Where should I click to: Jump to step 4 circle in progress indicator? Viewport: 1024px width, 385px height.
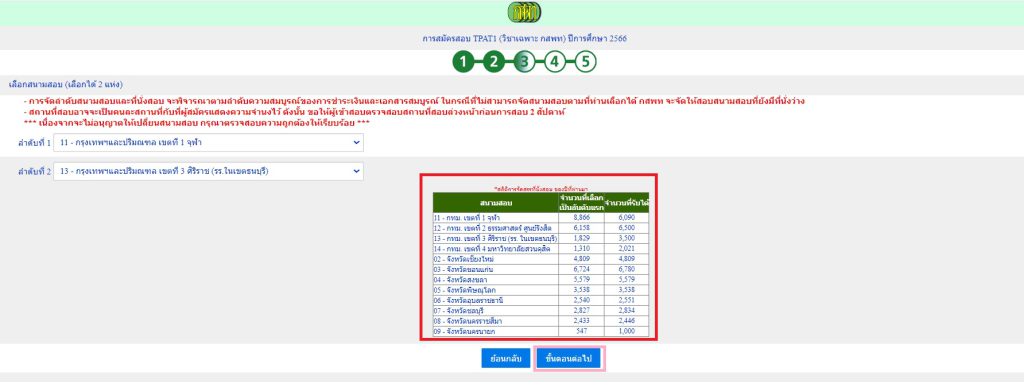(x=554, y=63)
